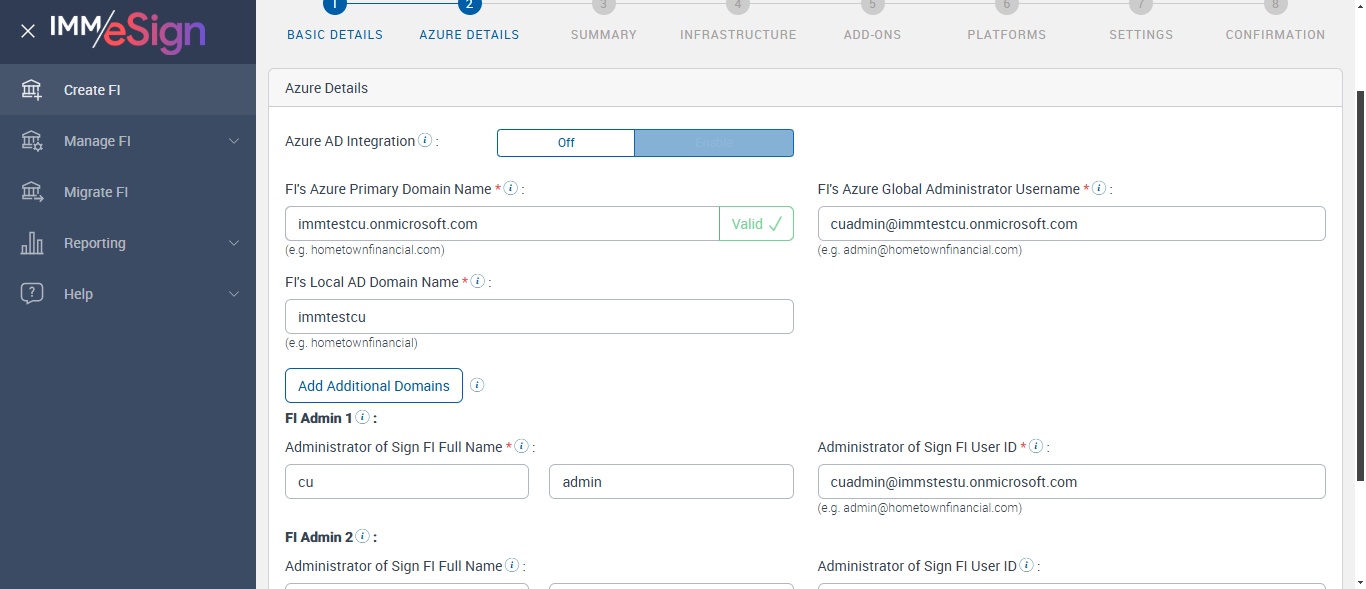Click info icon beside Azure AD Integration
This screenshot has width=1366, height=589.
point(425,141)
